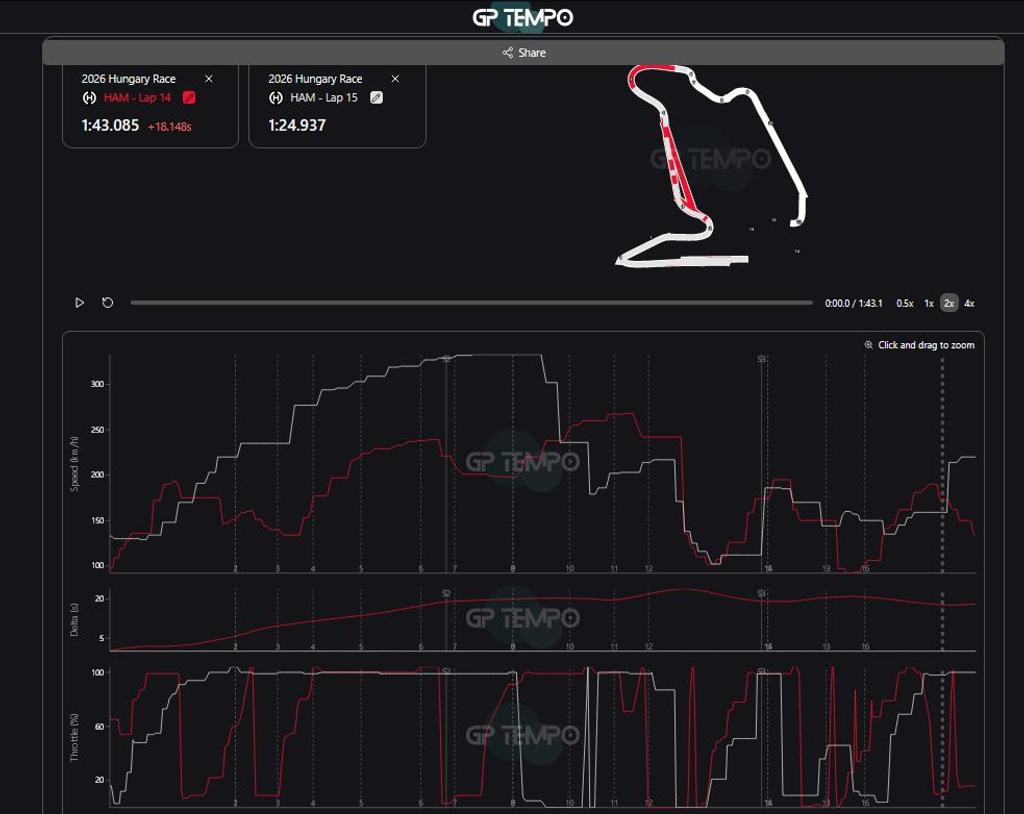Click the red color swatch for Lap 14

coord(189,97)
